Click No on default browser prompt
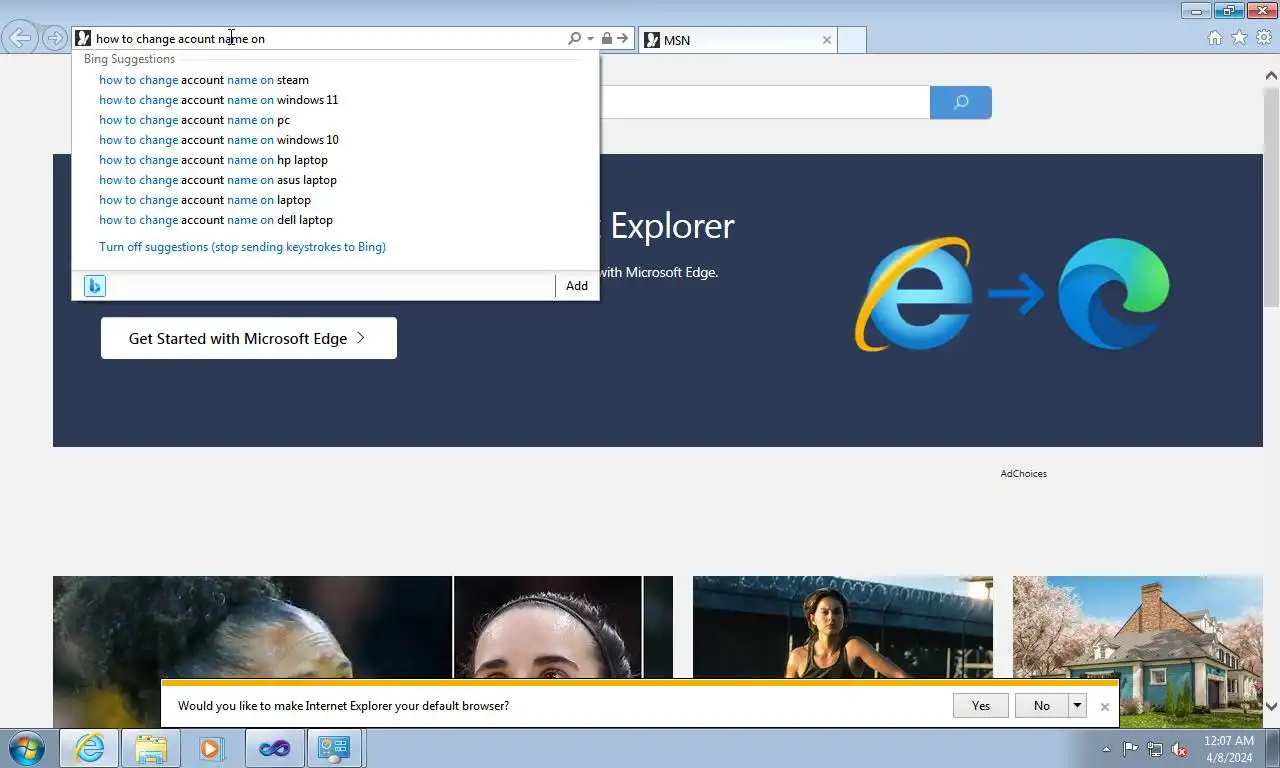 [x=1042, y=706]
